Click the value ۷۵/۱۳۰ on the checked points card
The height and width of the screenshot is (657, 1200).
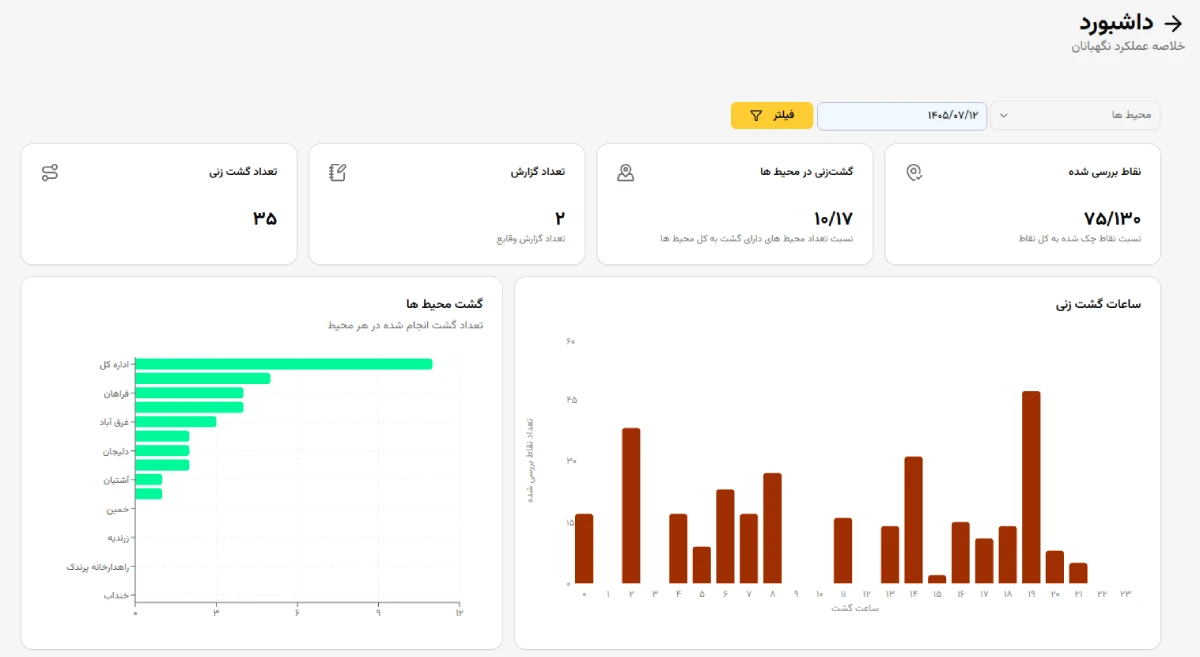(1112, 218)
